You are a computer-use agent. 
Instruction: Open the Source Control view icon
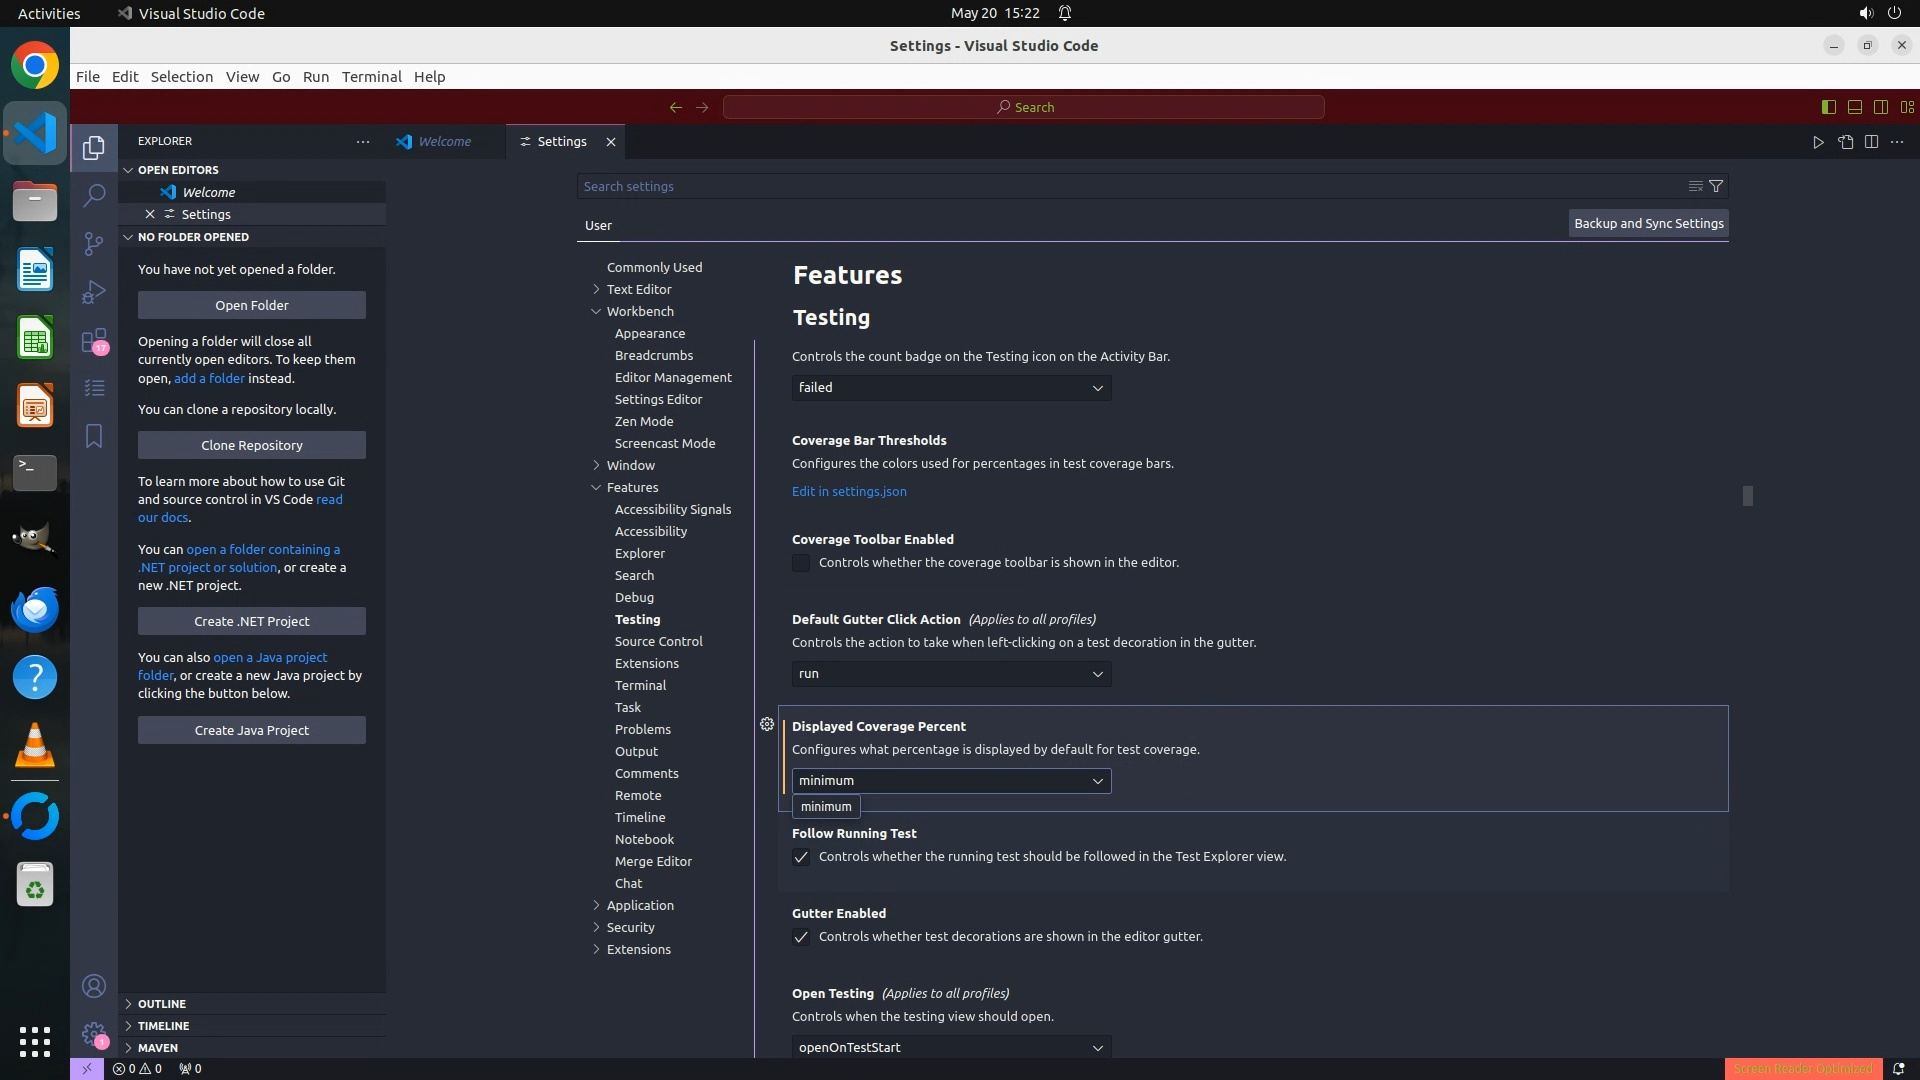[94, 243]
